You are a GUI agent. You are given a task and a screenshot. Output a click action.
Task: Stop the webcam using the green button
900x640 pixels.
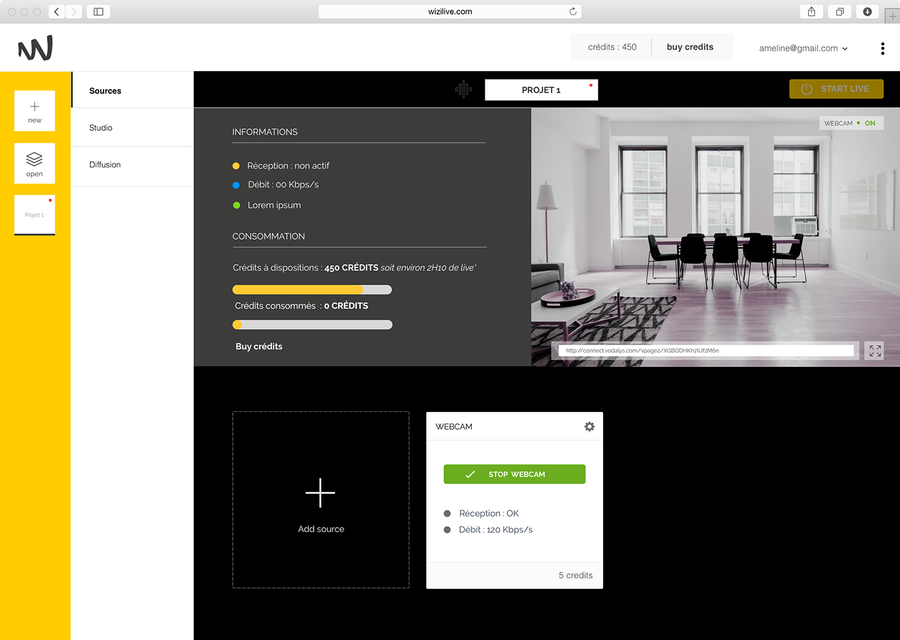[x=514, y=474]
